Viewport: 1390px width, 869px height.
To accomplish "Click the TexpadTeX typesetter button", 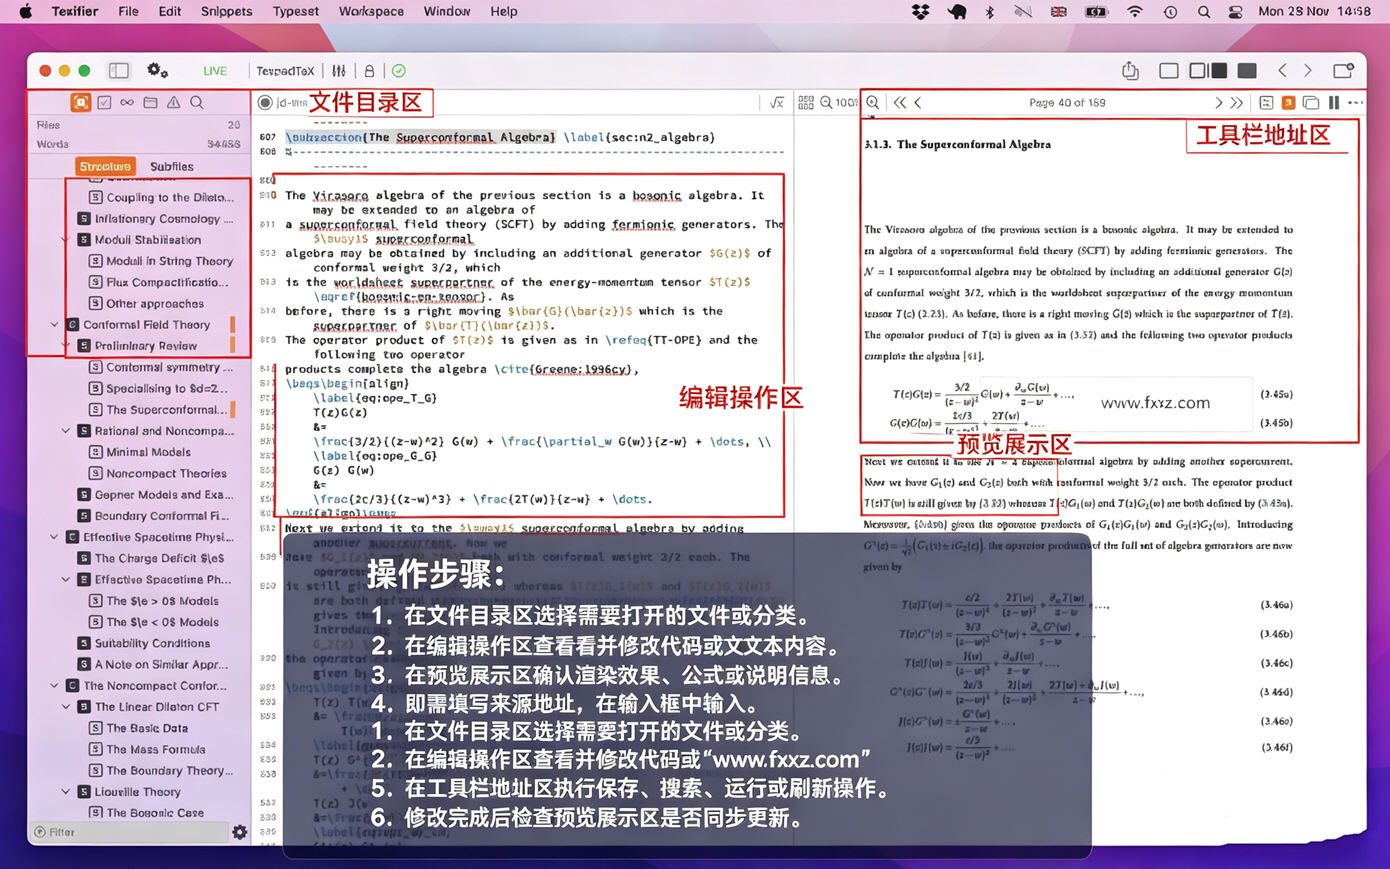I will 285,71.
